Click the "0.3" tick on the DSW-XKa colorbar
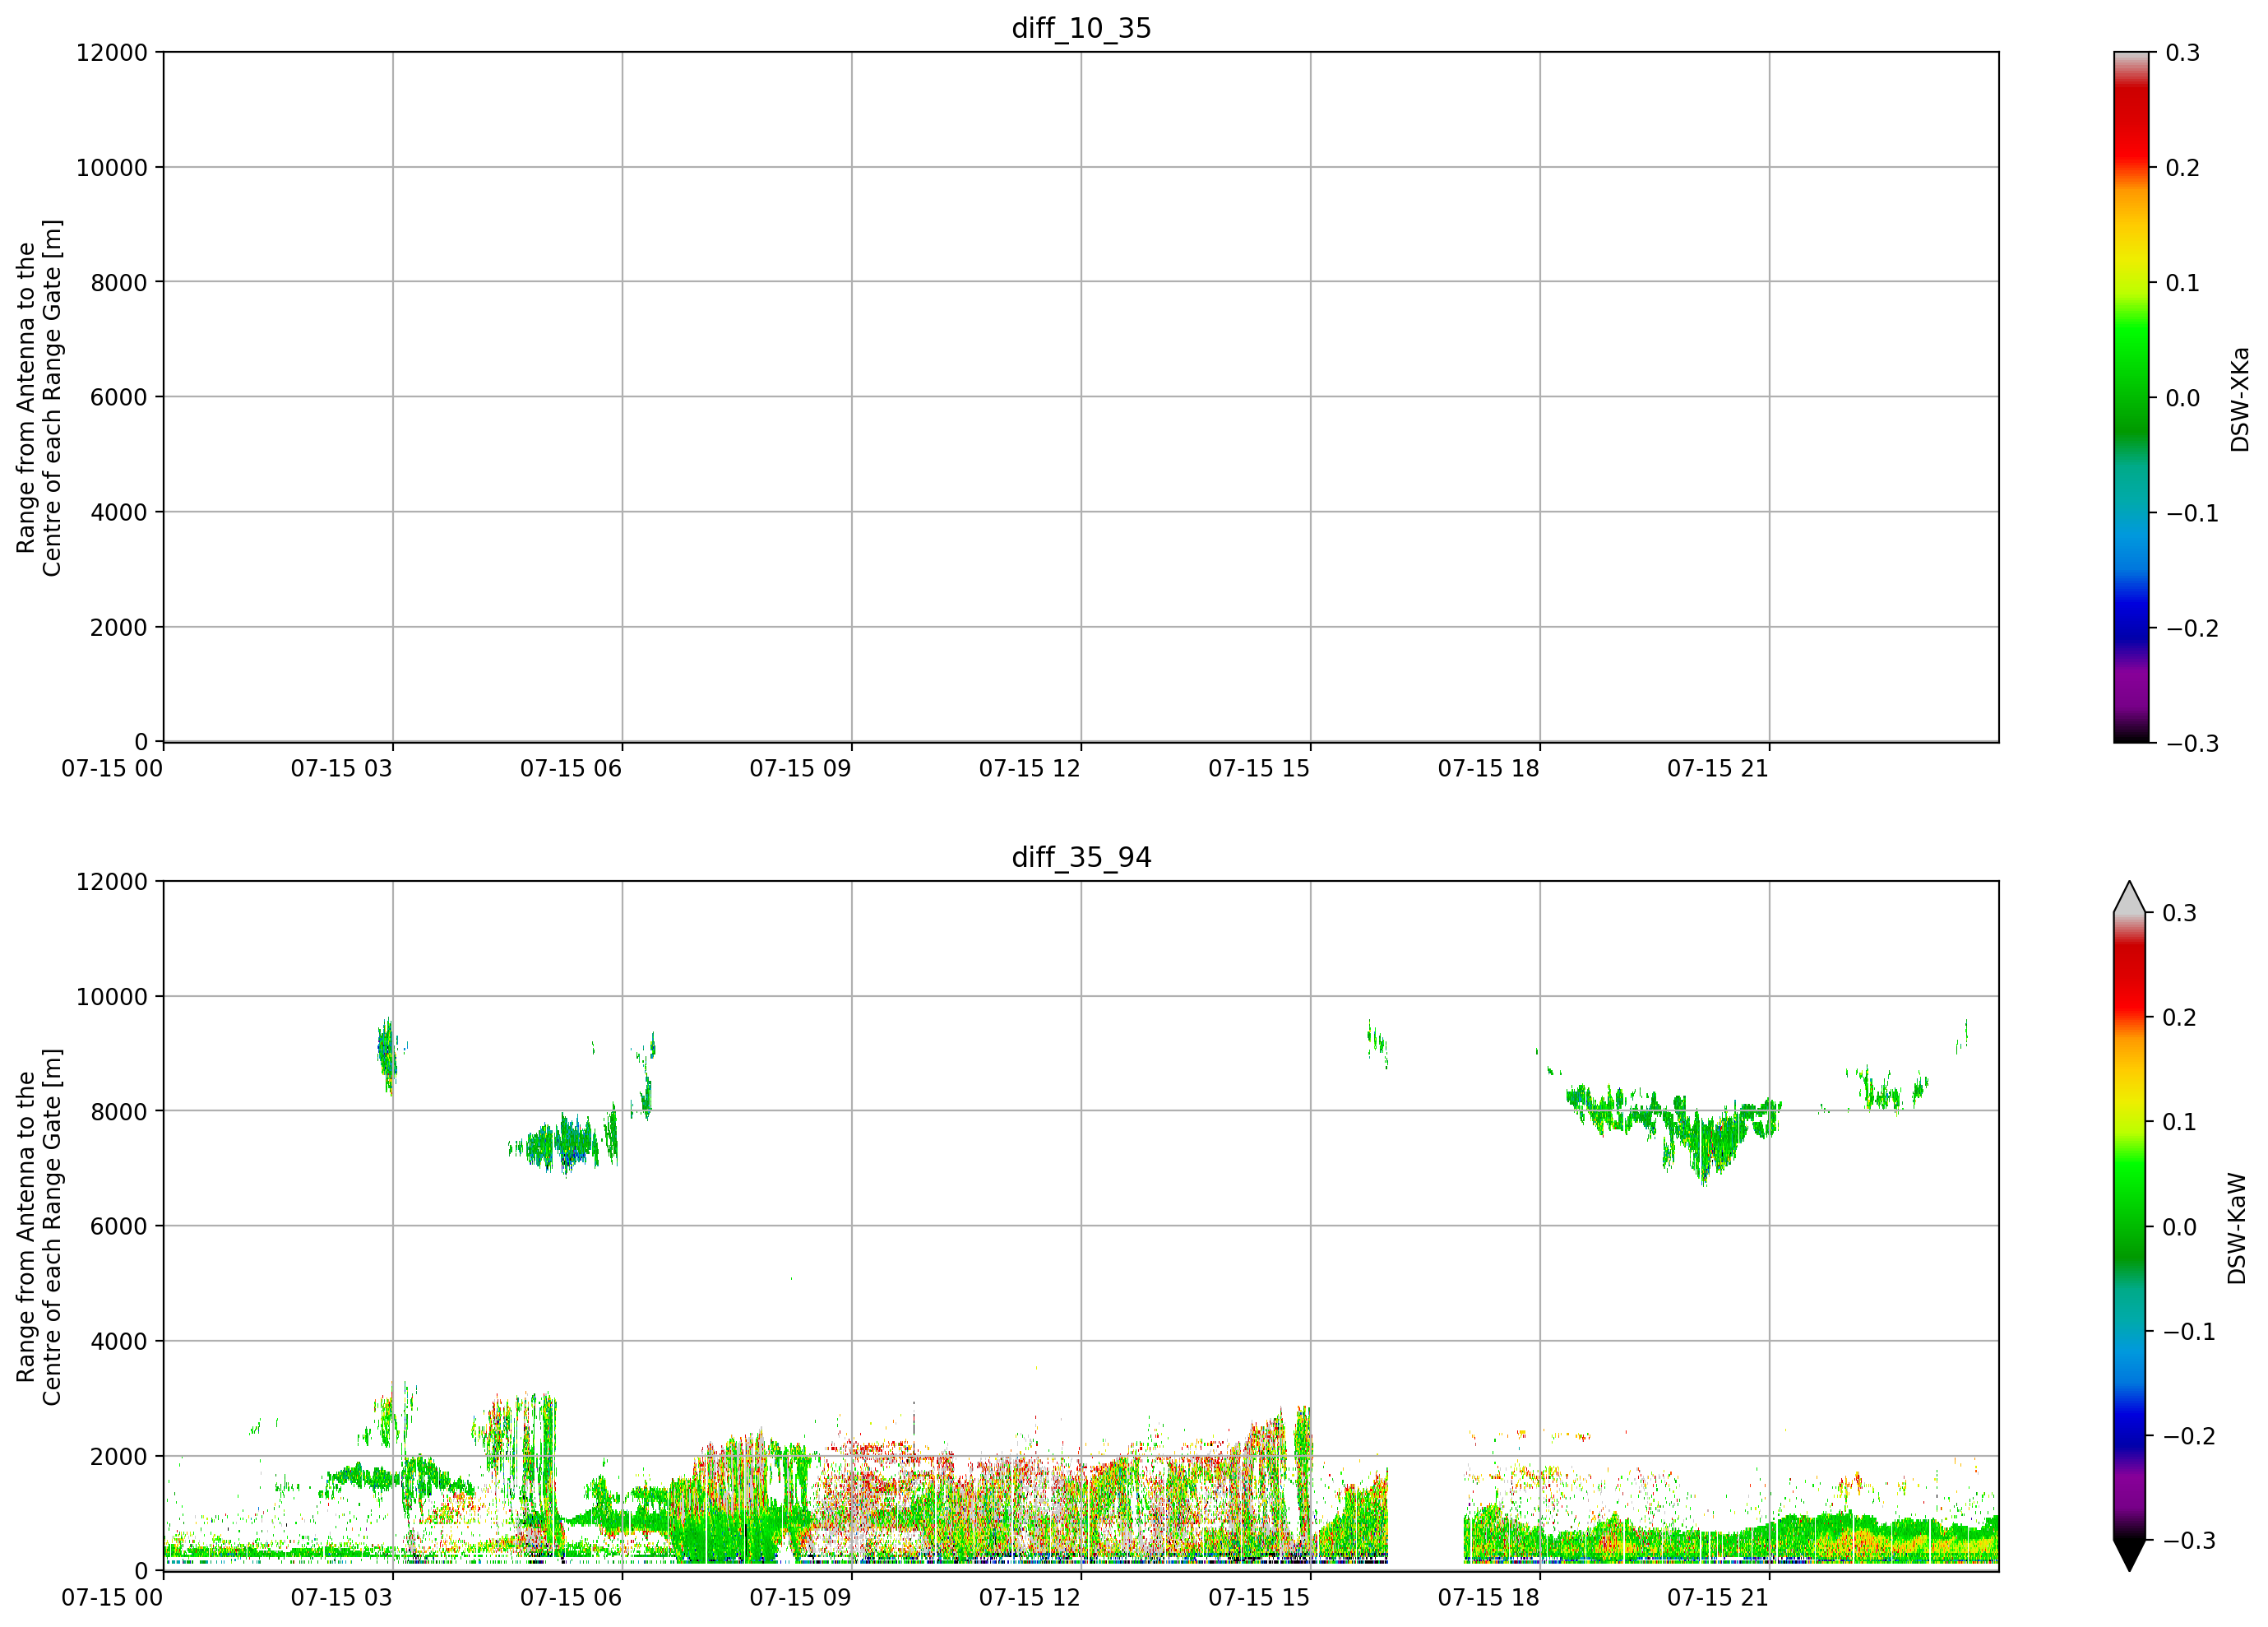Image resolution: width=2268 pixels, height=1627 pixels. point(2183,53)
